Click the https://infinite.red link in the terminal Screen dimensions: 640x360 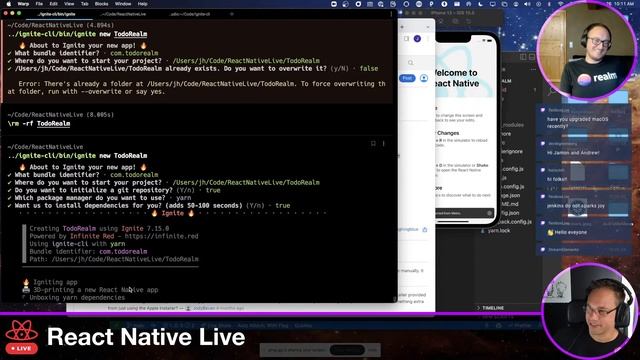[x=161, y=236]
